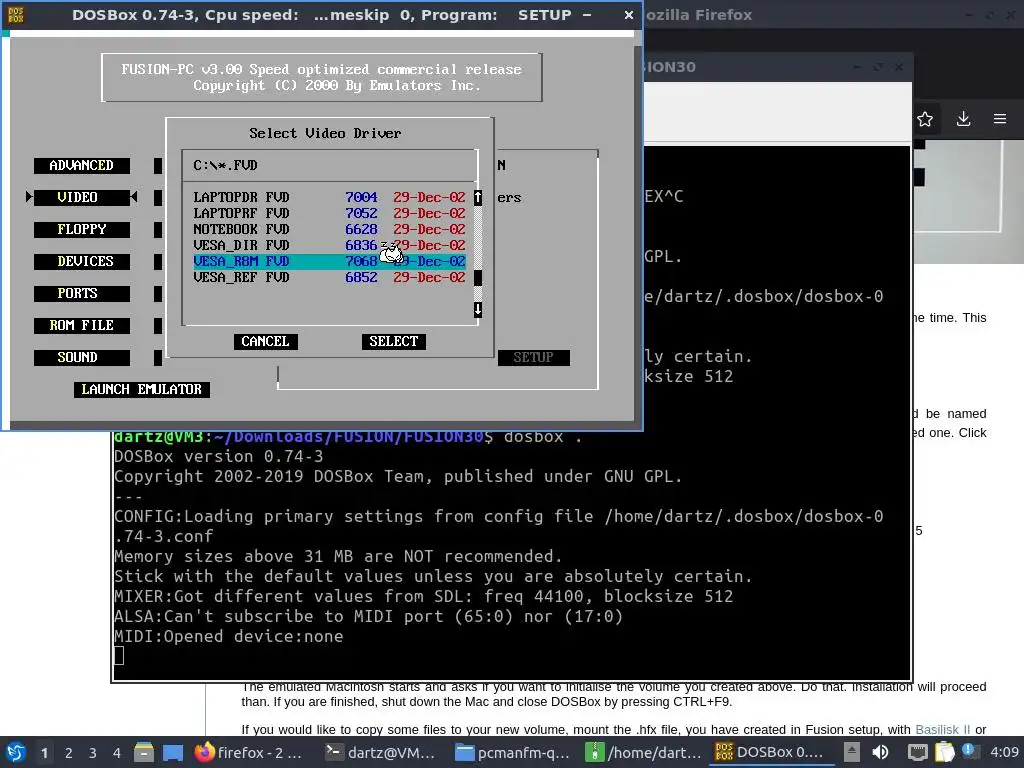Open the LXQt start menu icon

16,752
